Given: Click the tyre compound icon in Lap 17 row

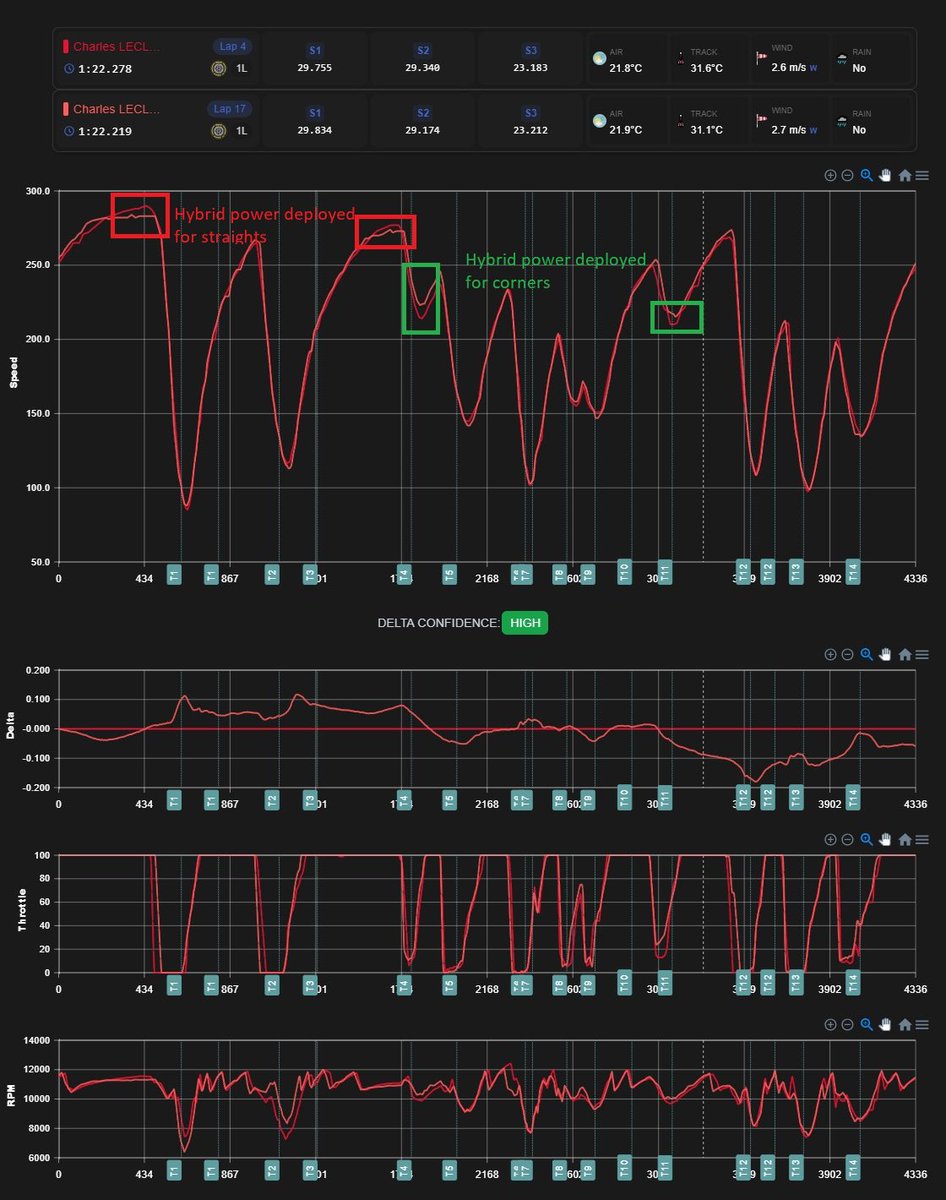Looking at the screenshot, I should (x=218, y=131).
